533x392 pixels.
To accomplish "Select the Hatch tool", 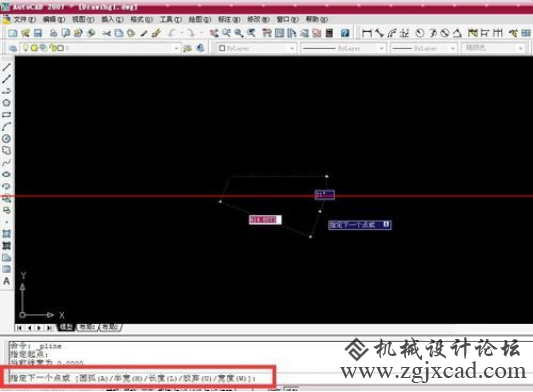I will tap(6, 234).
